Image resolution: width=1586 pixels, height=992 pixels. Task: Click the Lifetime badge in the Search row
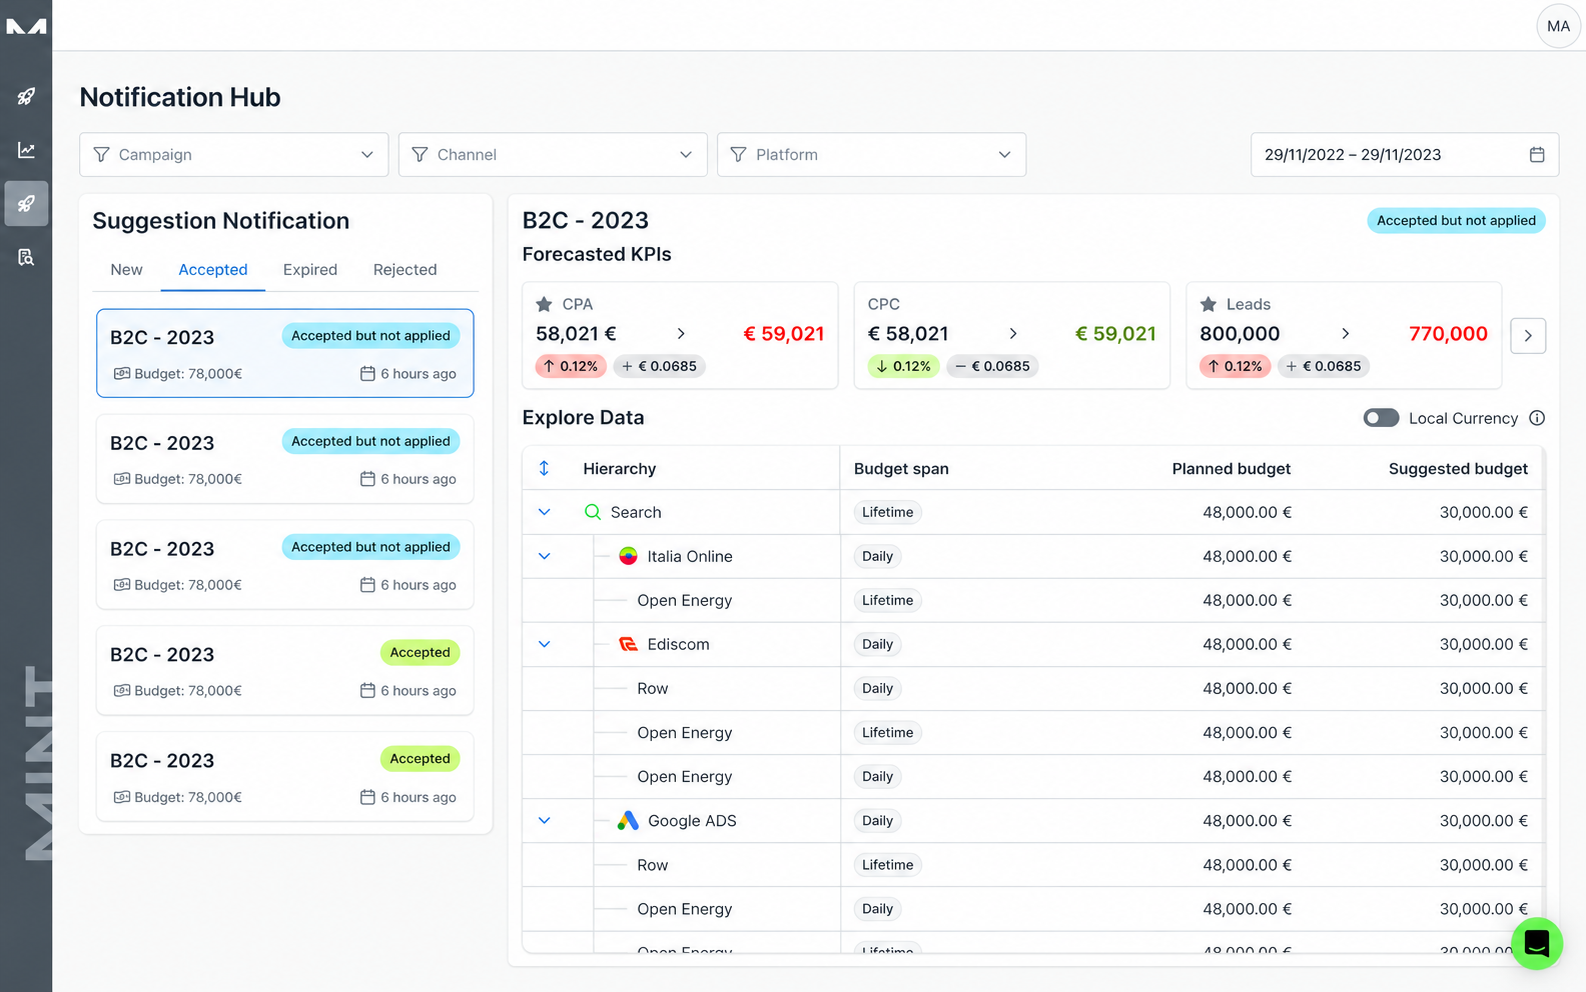tap(888, 512)
